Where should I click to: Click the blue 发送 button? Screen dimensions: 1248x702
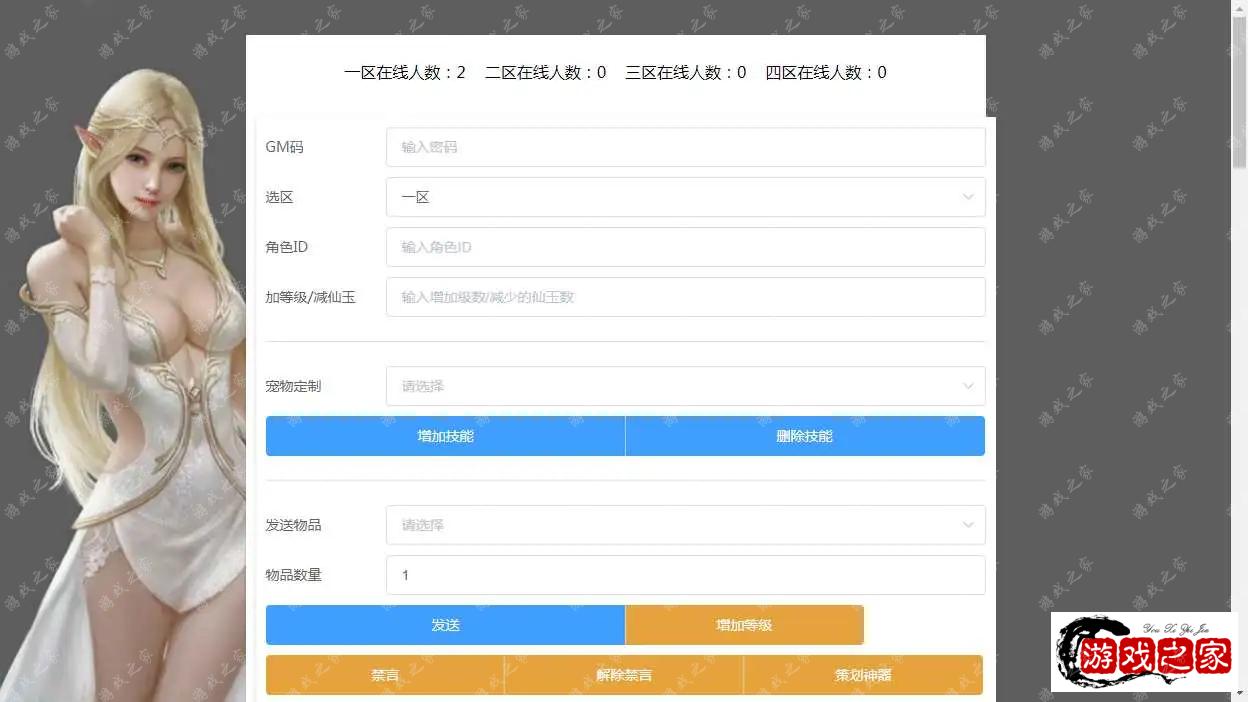(445, 625)
